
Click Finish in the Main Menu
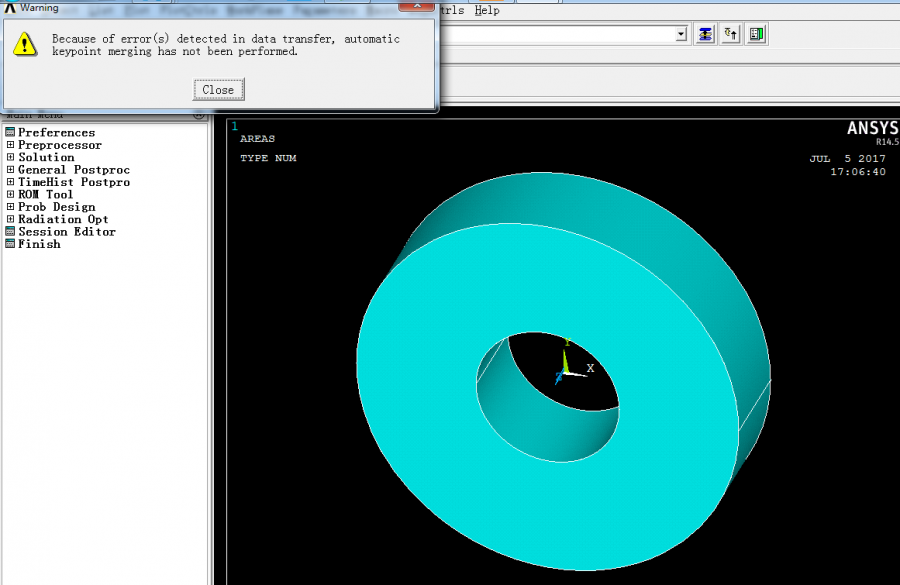tap(39, 244)
